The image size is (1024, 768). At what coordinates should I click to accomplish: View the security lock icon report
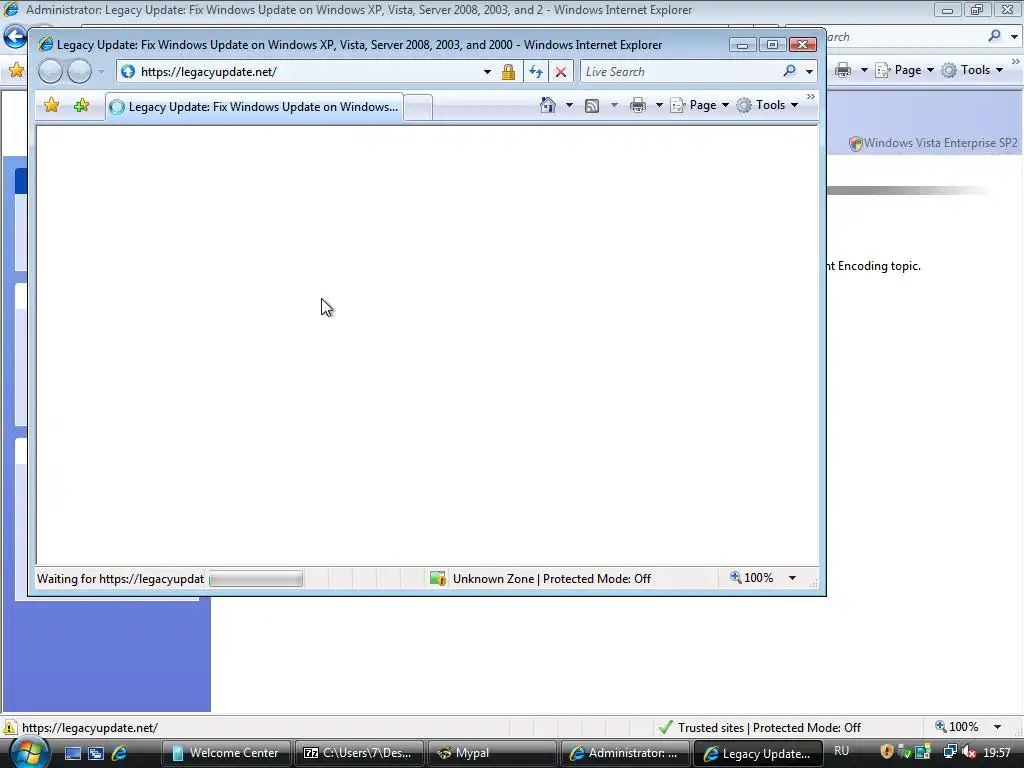pyautogui.click(x=508, y=72)
